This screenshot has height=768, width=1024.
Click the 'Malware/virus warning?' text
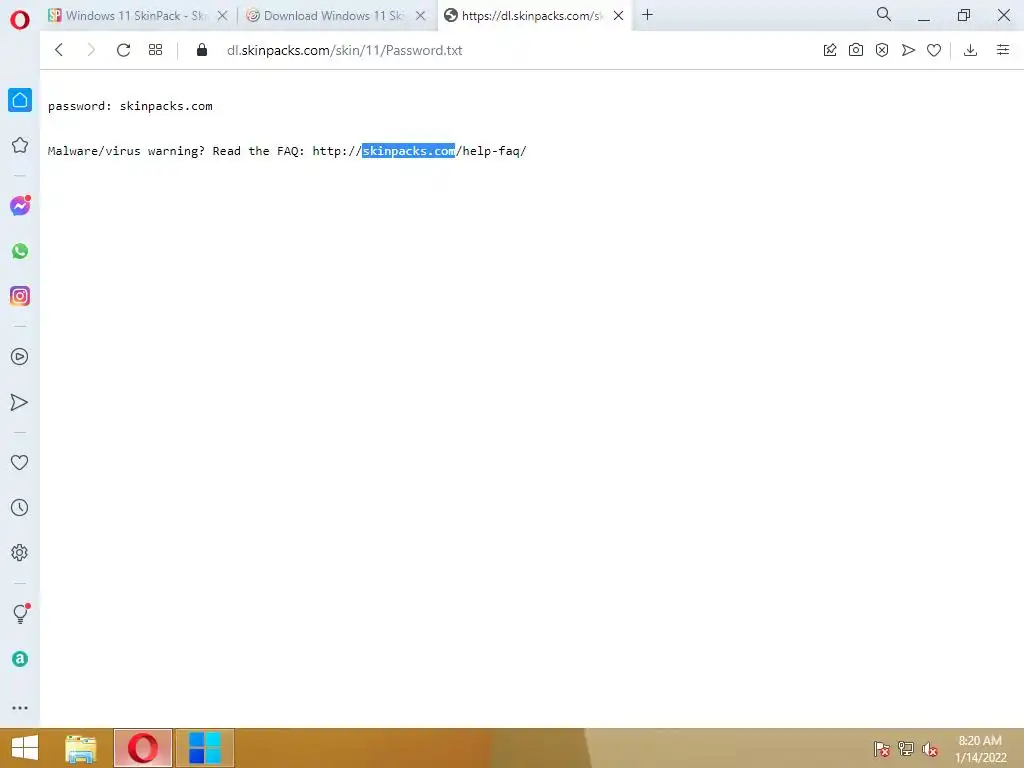point(126,151)
